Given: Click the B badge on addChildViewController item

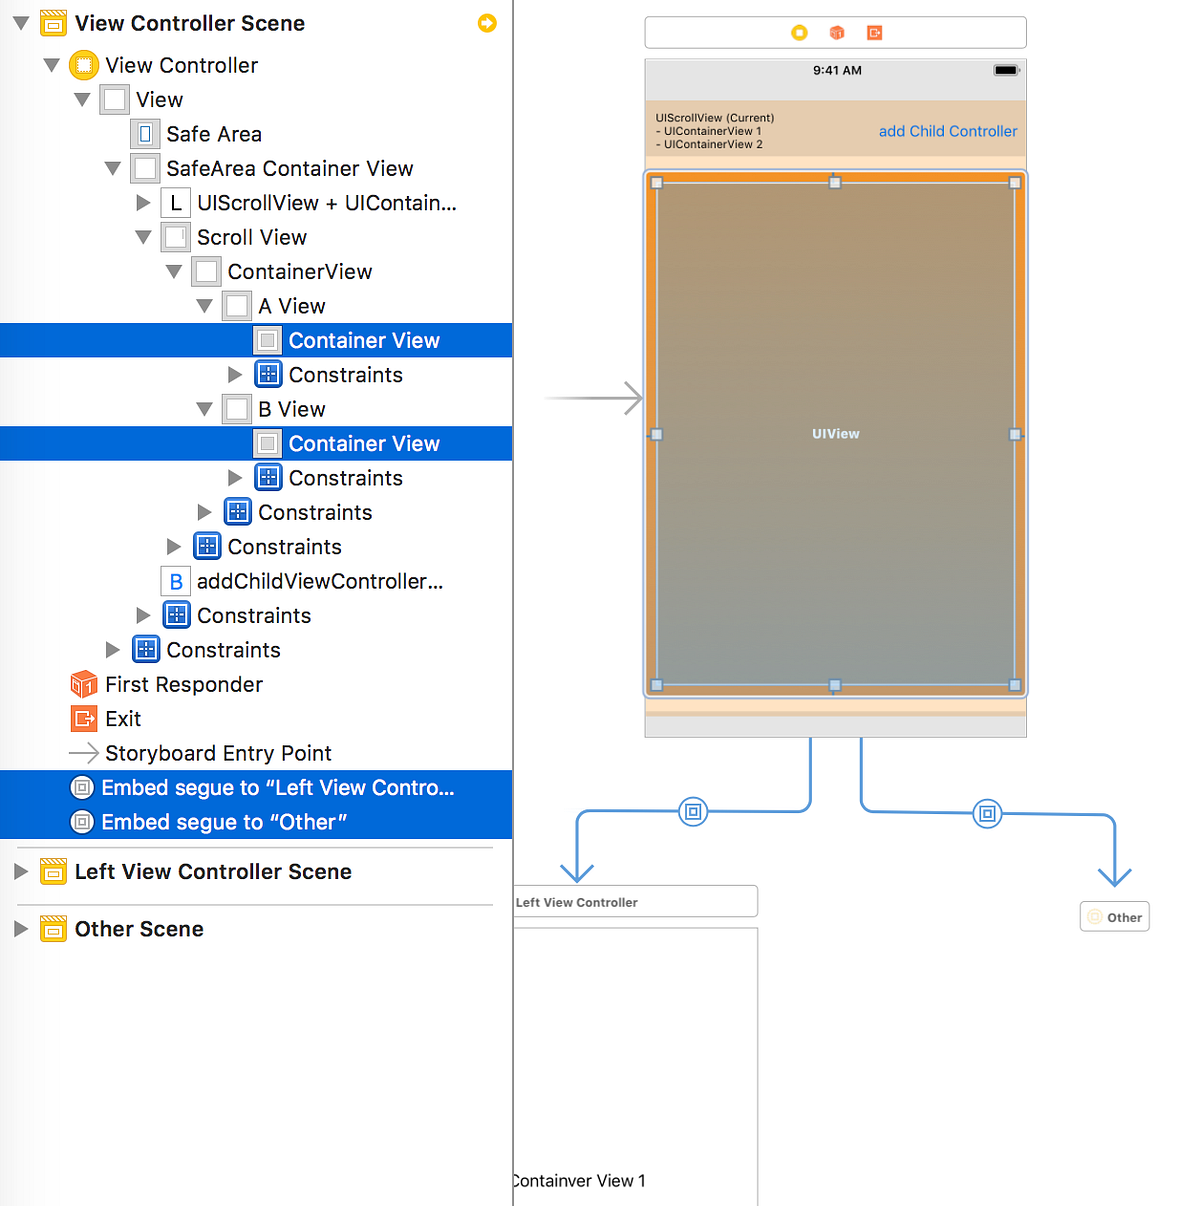Looking at the screenshot, I should (176, 581).
